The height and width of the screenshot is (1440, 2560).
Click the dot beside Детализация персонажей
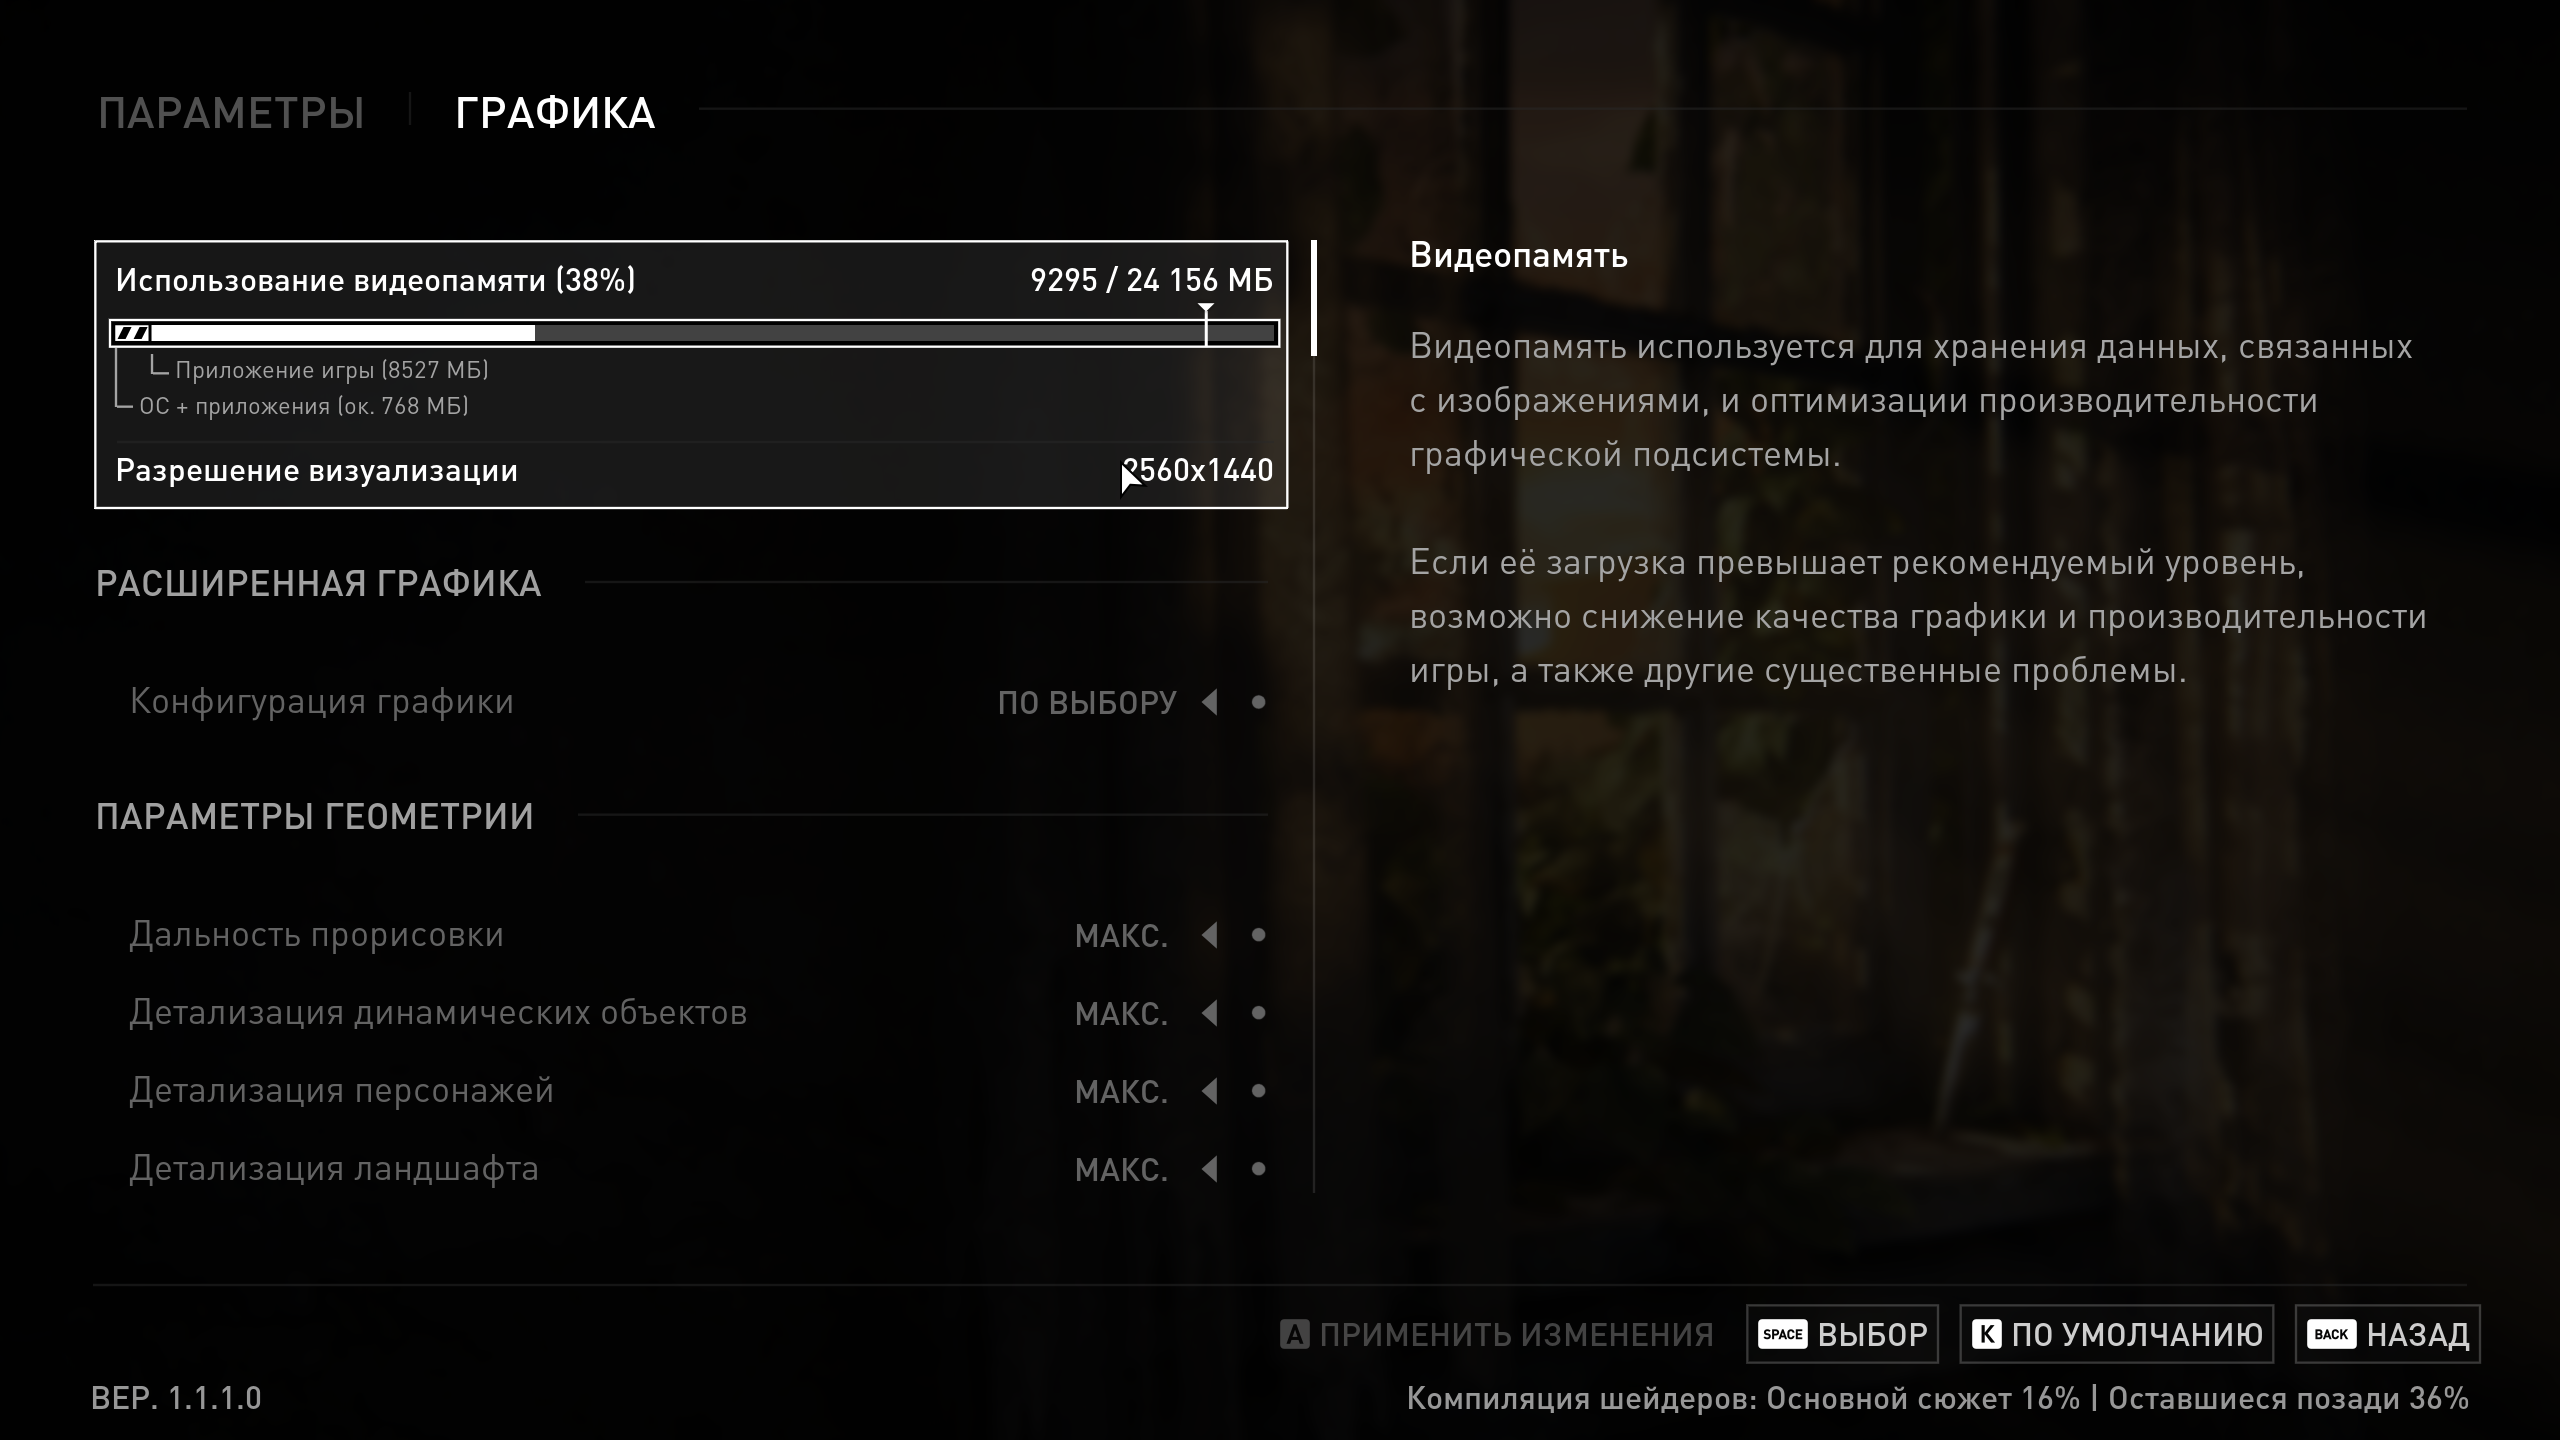click(x=1259, y=1091)
